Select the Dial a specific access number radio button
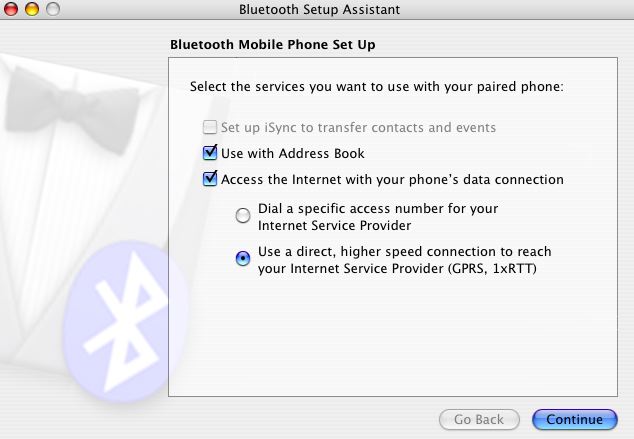The height and width of the screenshot is (439, 634). tap(242, 215)
